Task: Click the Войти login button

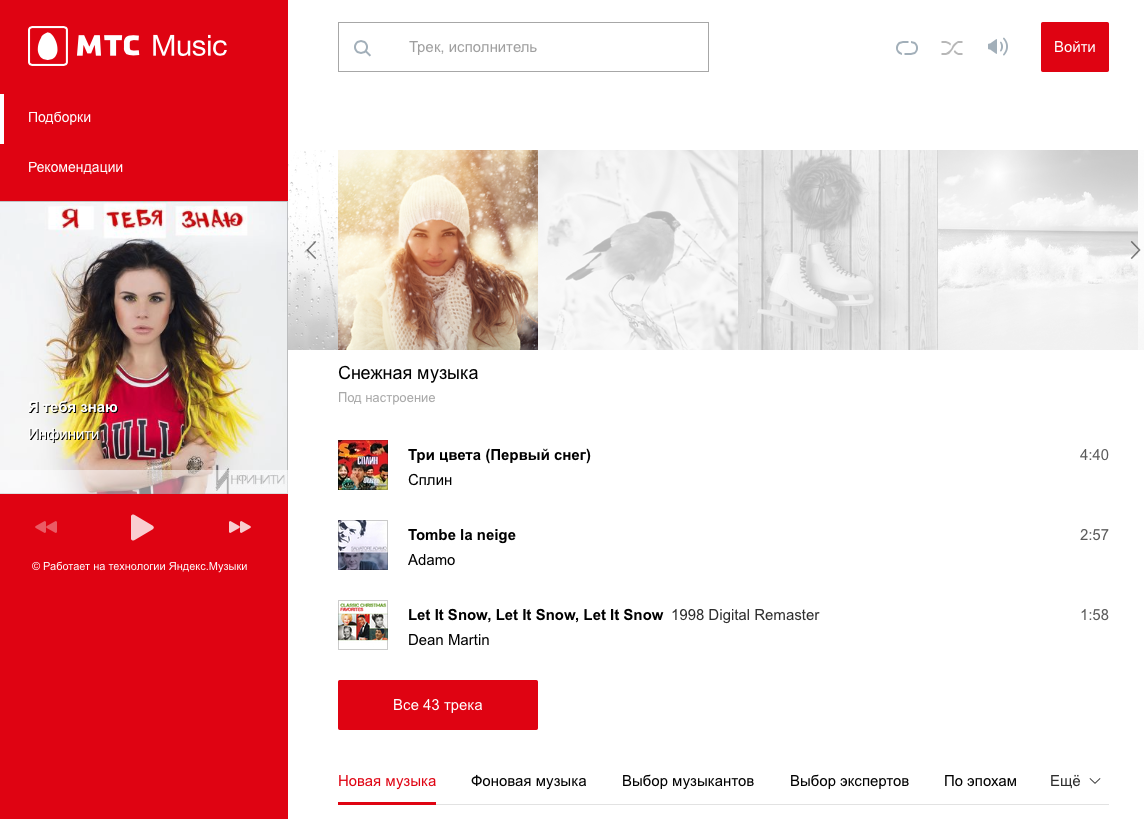Action: [1074, 47]
